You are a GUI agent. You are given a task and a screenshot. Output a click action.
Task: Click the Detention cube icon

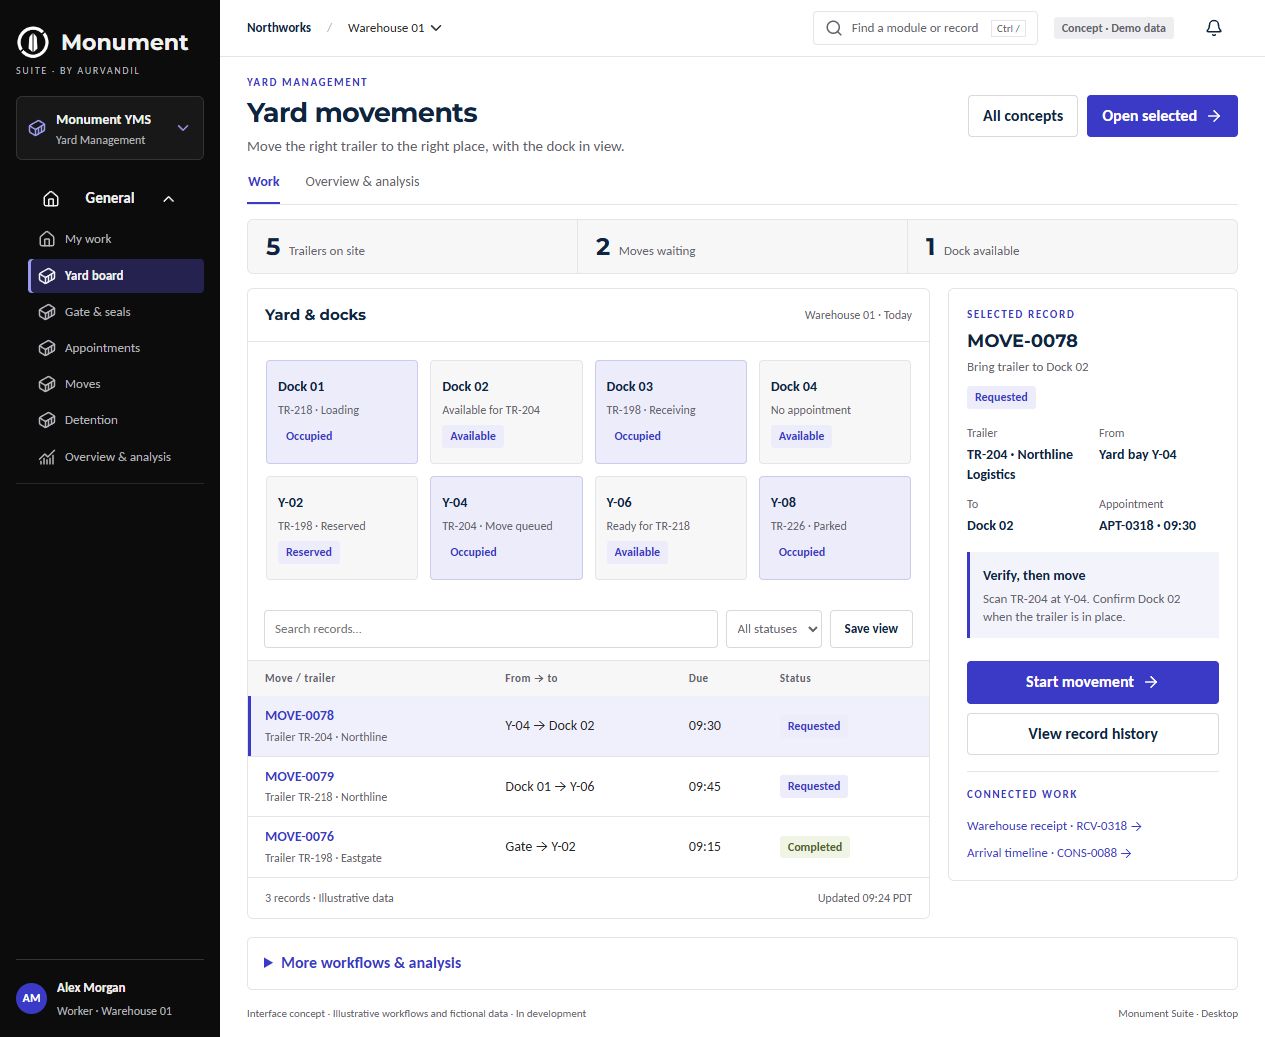(47, 420)
